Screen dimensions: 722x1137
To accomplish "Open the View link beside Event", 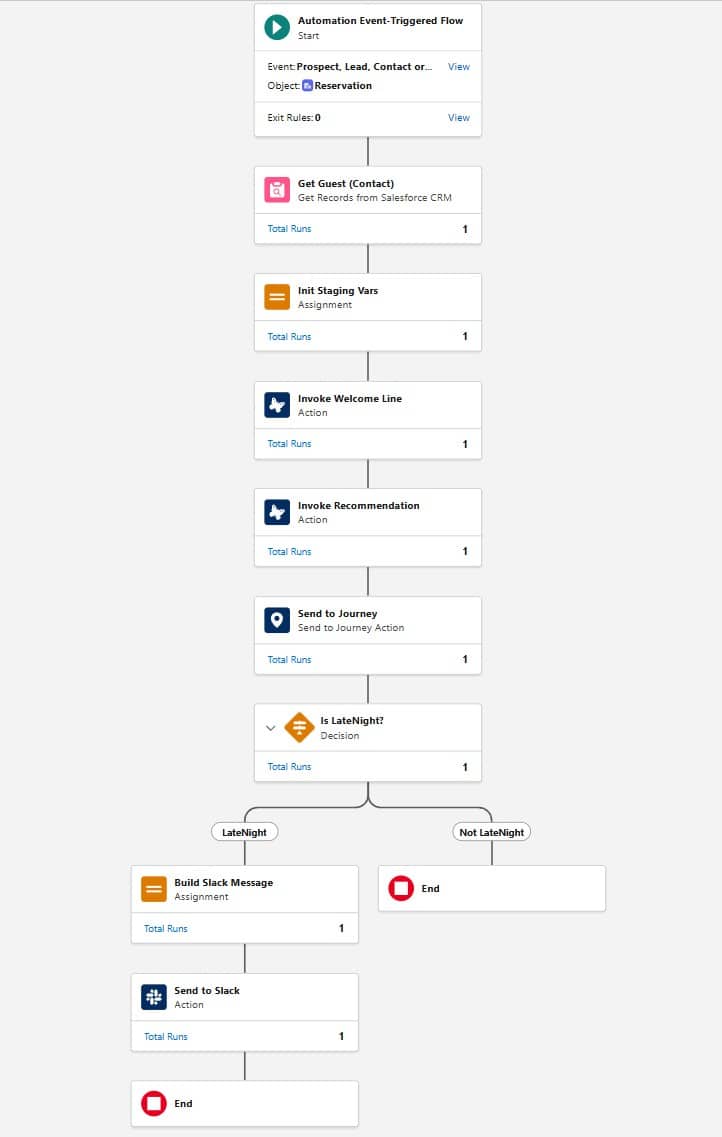I will [458, 67].
